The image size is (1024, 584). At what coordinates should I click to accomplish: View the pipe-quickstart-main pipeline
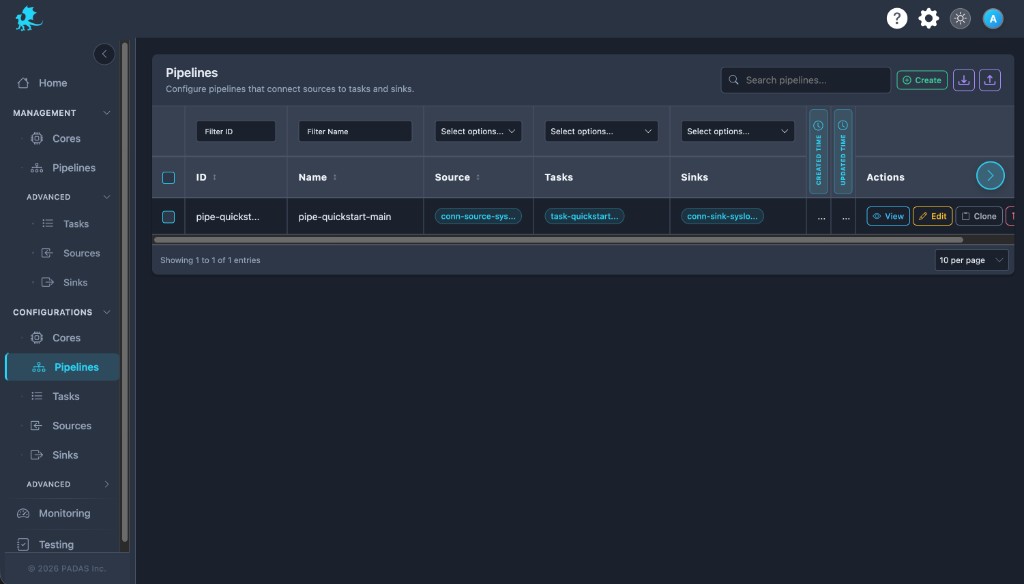[888, 216]
